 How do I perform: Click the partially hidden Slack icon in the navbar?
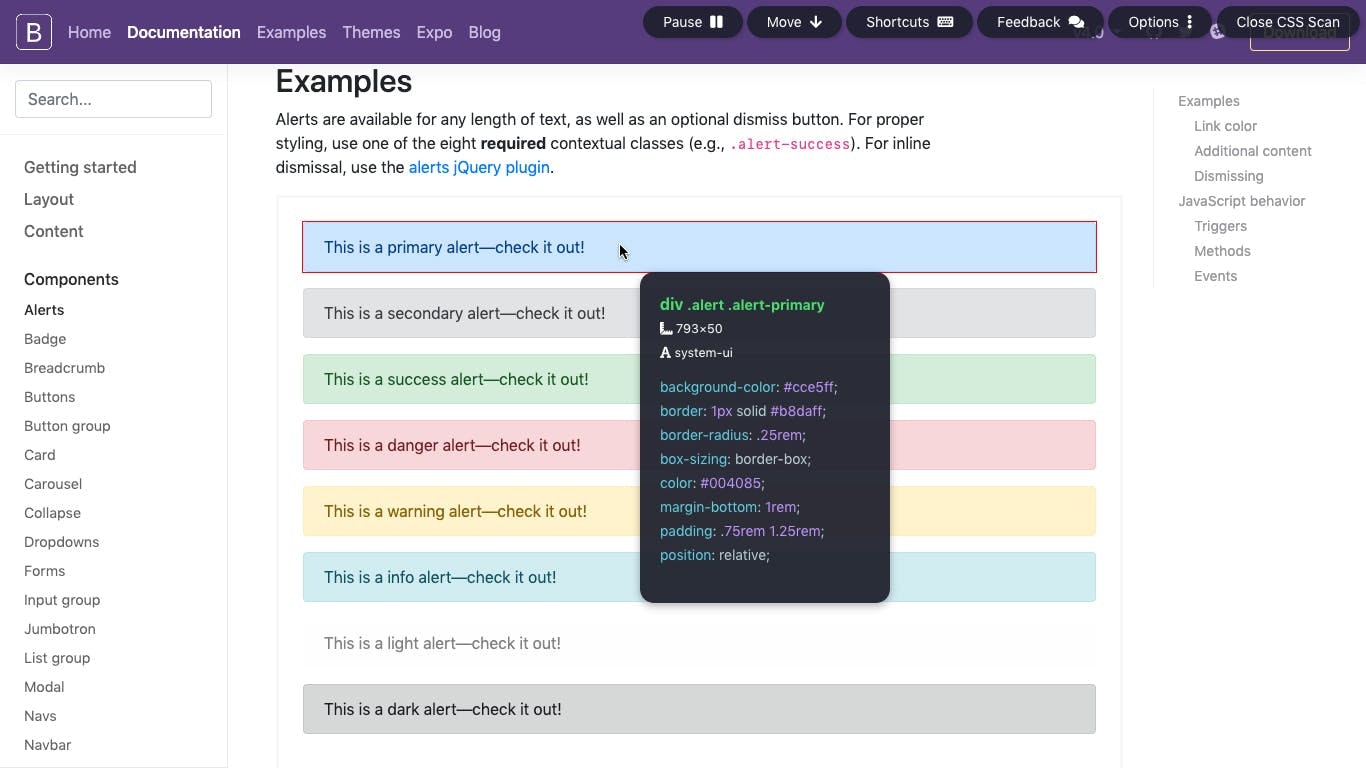coord(1217,32)
